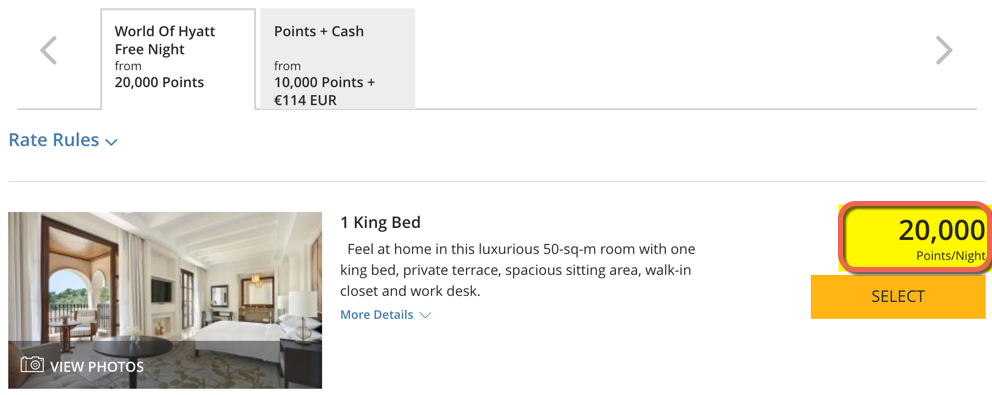Click the right arrow of rate carousel

click(944, 50)
